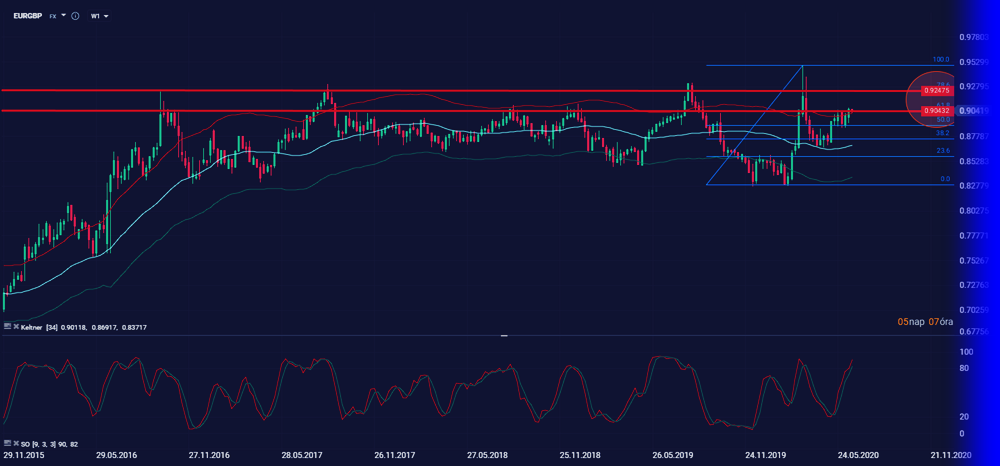The width and height of the screenshot is (1000, 466).
Task: Remove the SO oscillator with X
Action: (17, 442)
